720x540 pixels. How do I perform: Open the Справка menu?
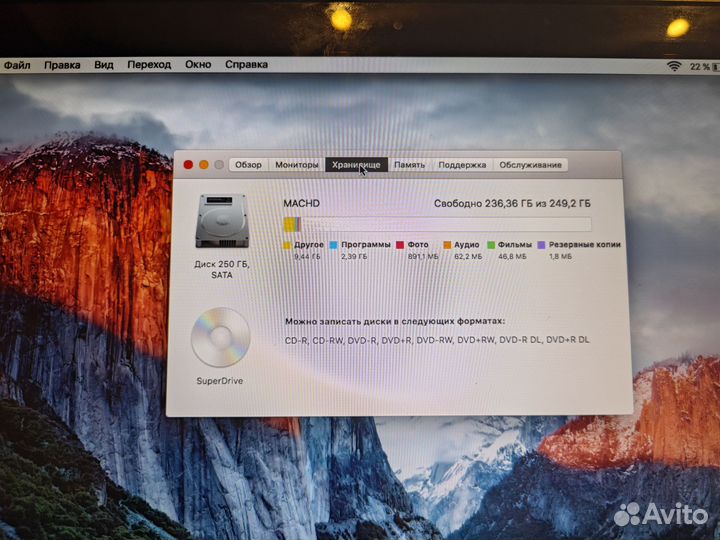pyautogui.click(x=246, y=64)
